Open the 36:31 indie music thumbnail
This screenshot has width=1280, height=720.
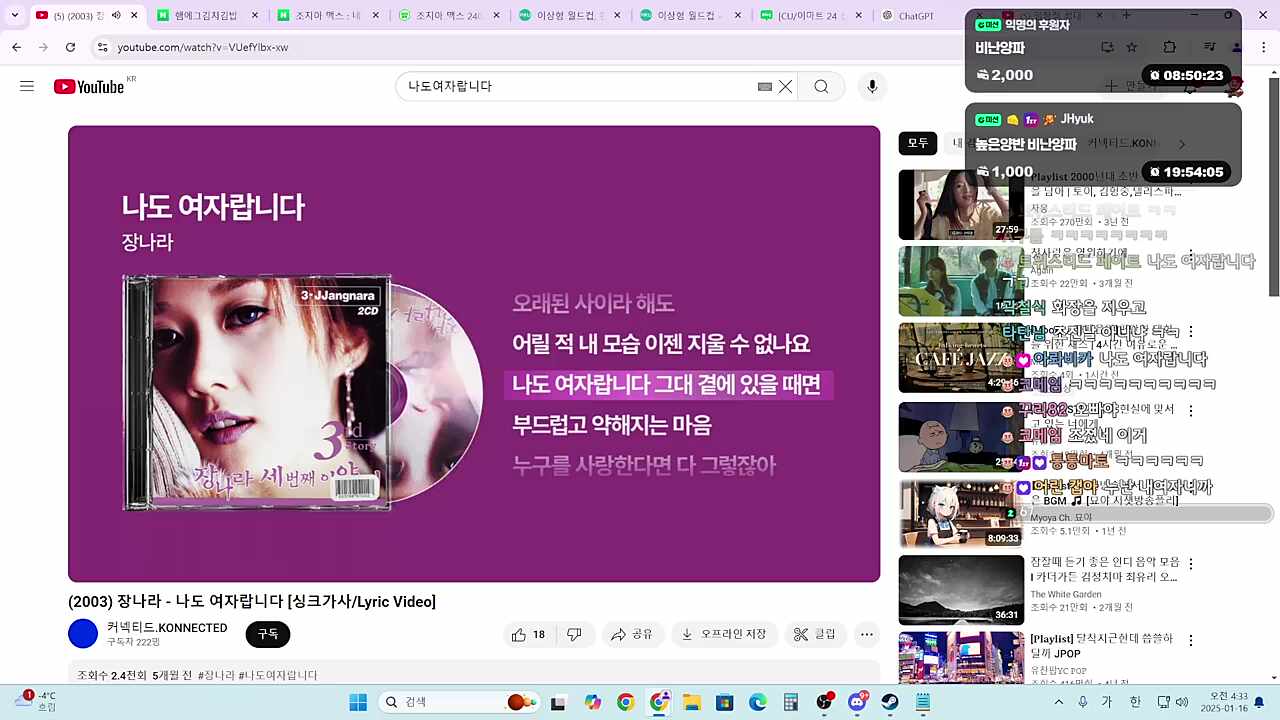pos(961,590)
